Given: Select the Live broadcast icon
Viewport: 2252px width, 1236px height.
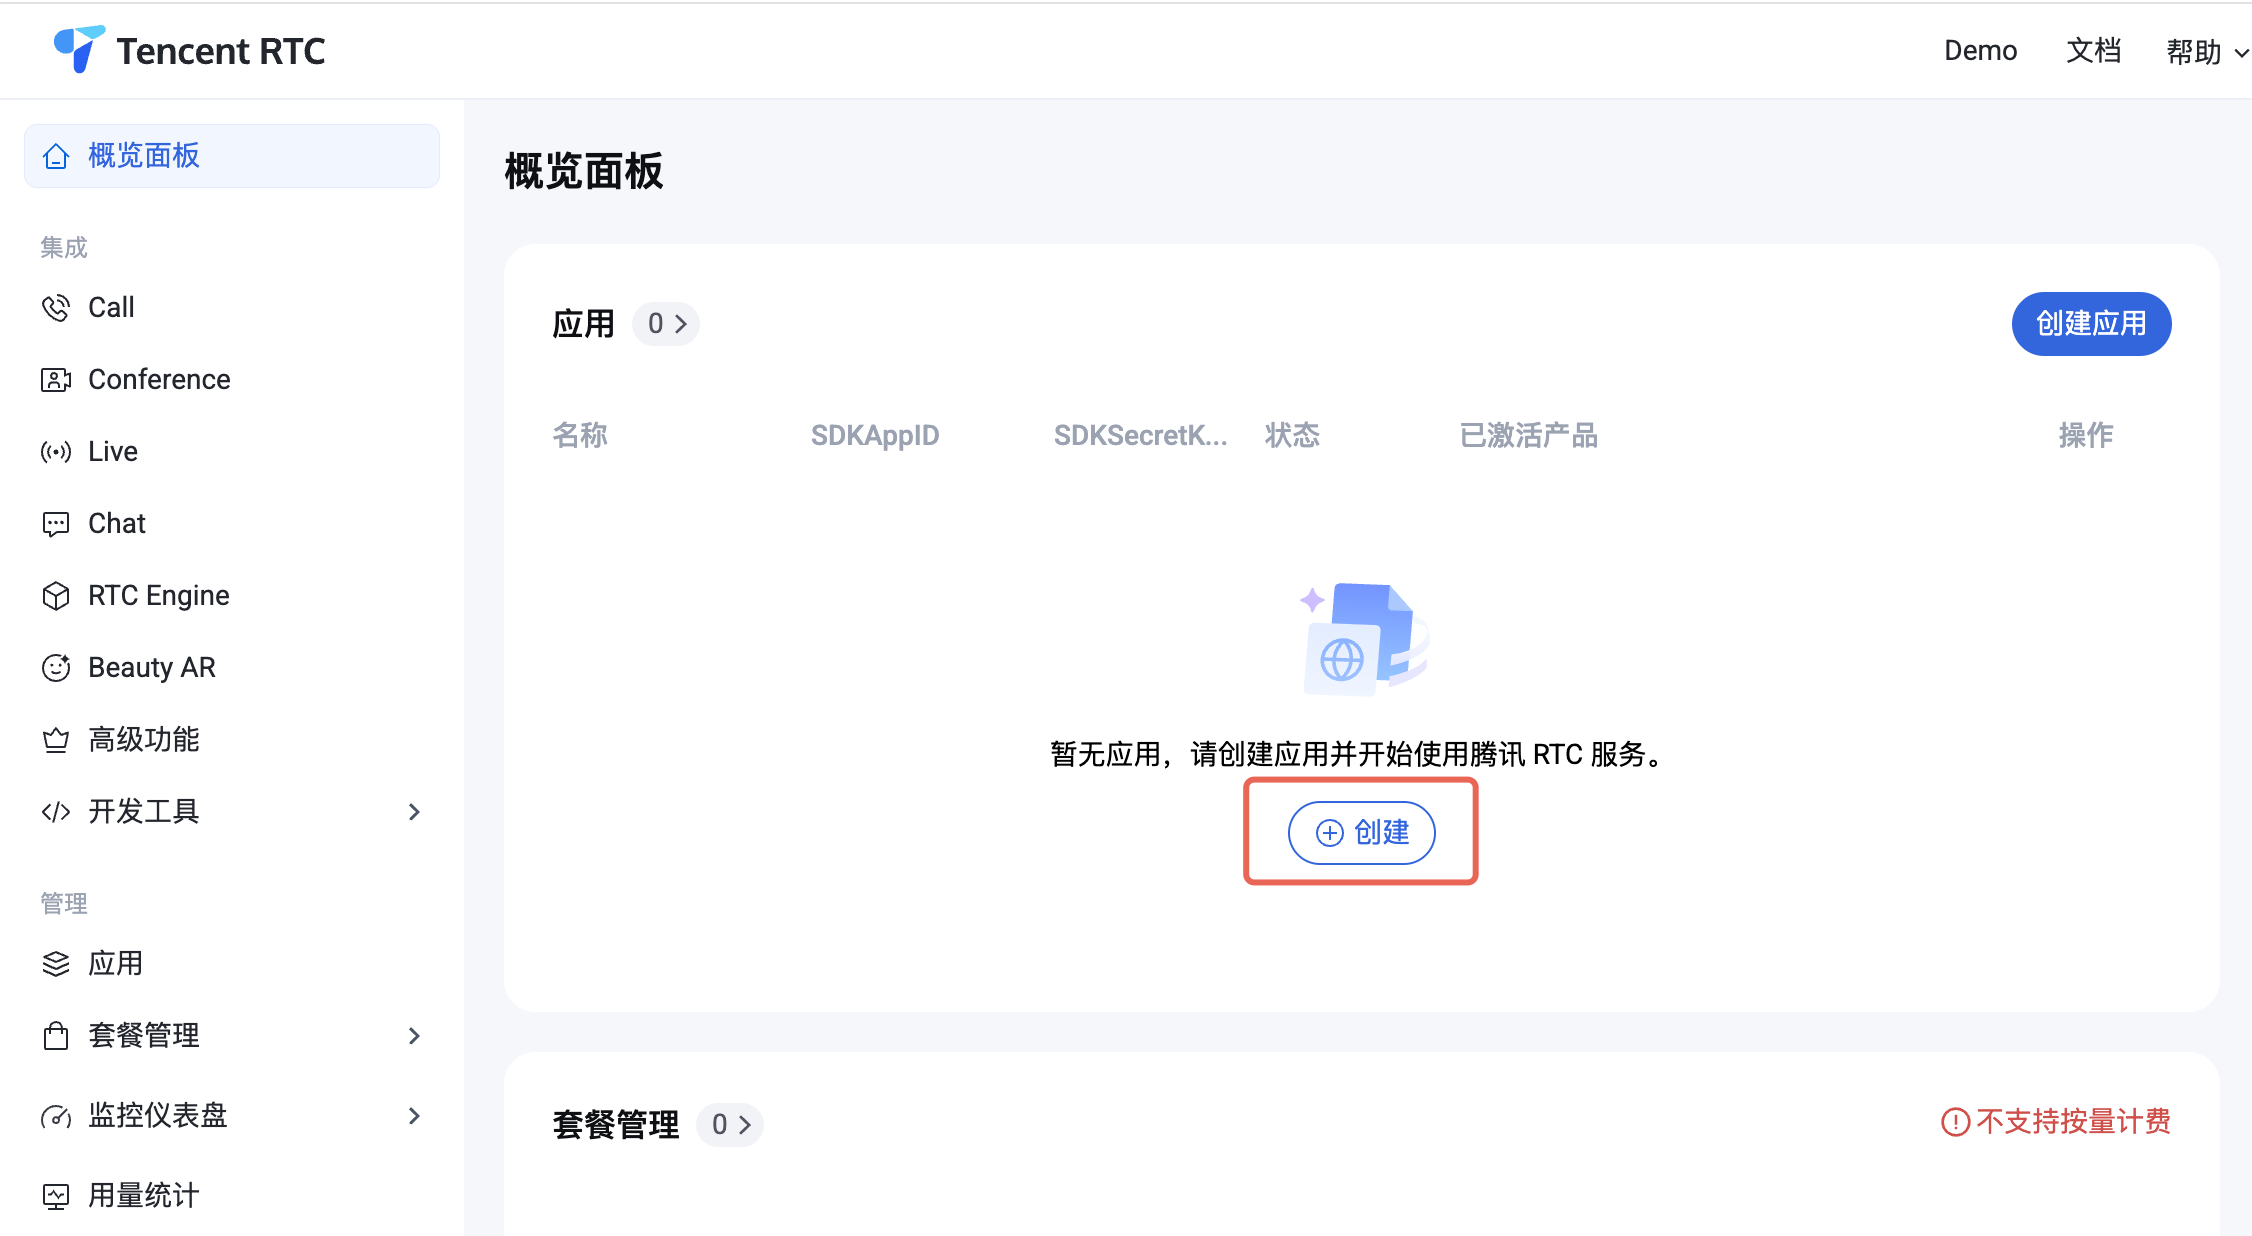Looking at the screenshot, I should (56, 452).
